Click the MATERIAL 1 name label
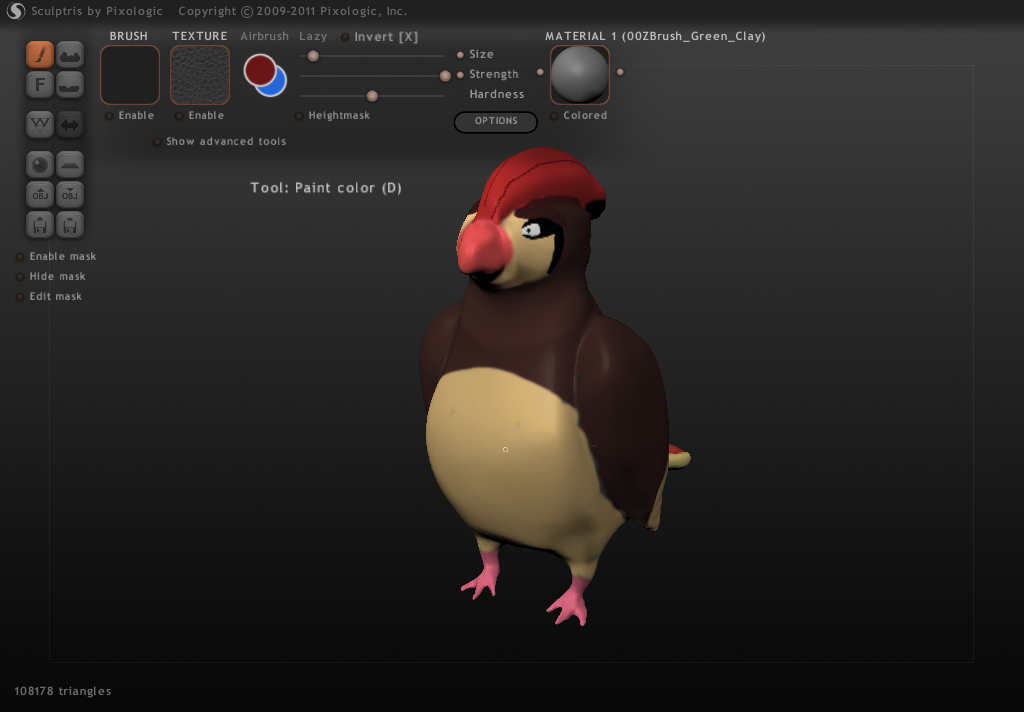Screen dimensions: 1024x712 [x=655, y=37]
